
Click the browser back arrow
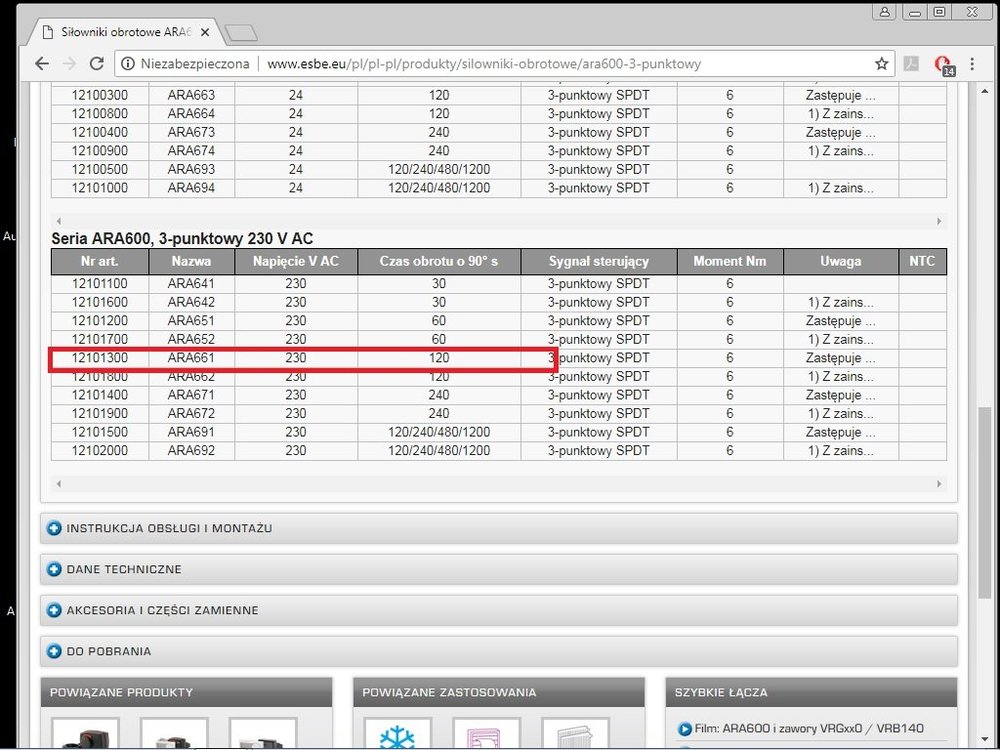[x=41, y=63]
